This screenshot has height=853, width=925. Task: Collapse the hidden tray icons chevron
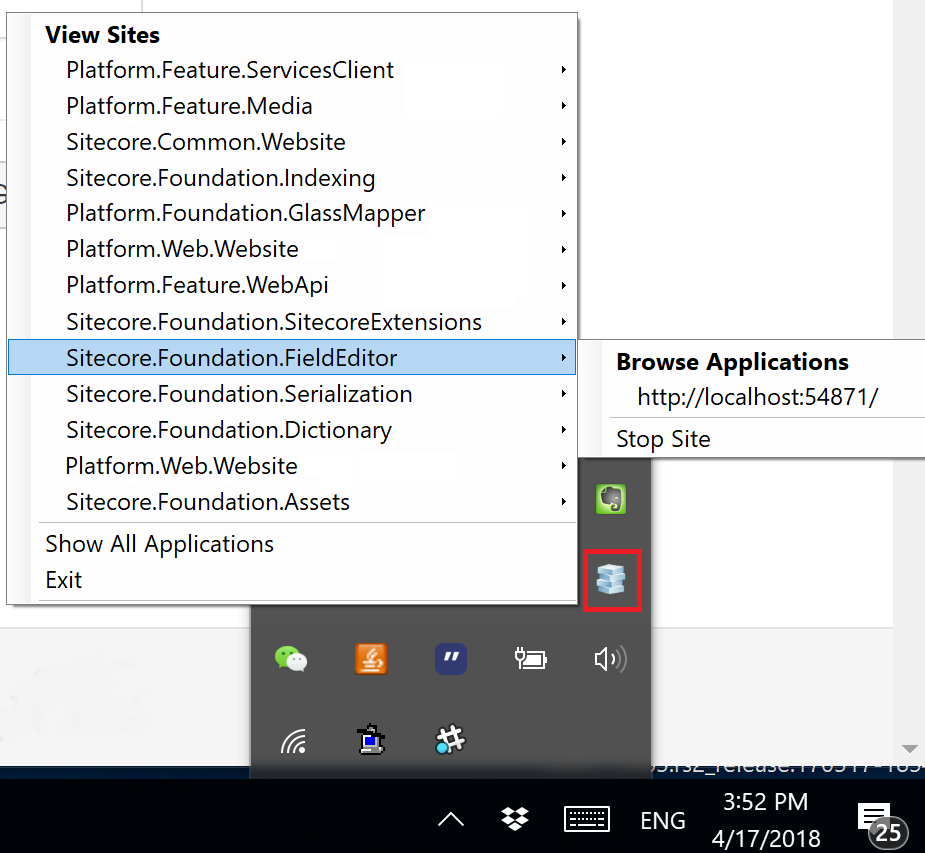click(451, 820)
